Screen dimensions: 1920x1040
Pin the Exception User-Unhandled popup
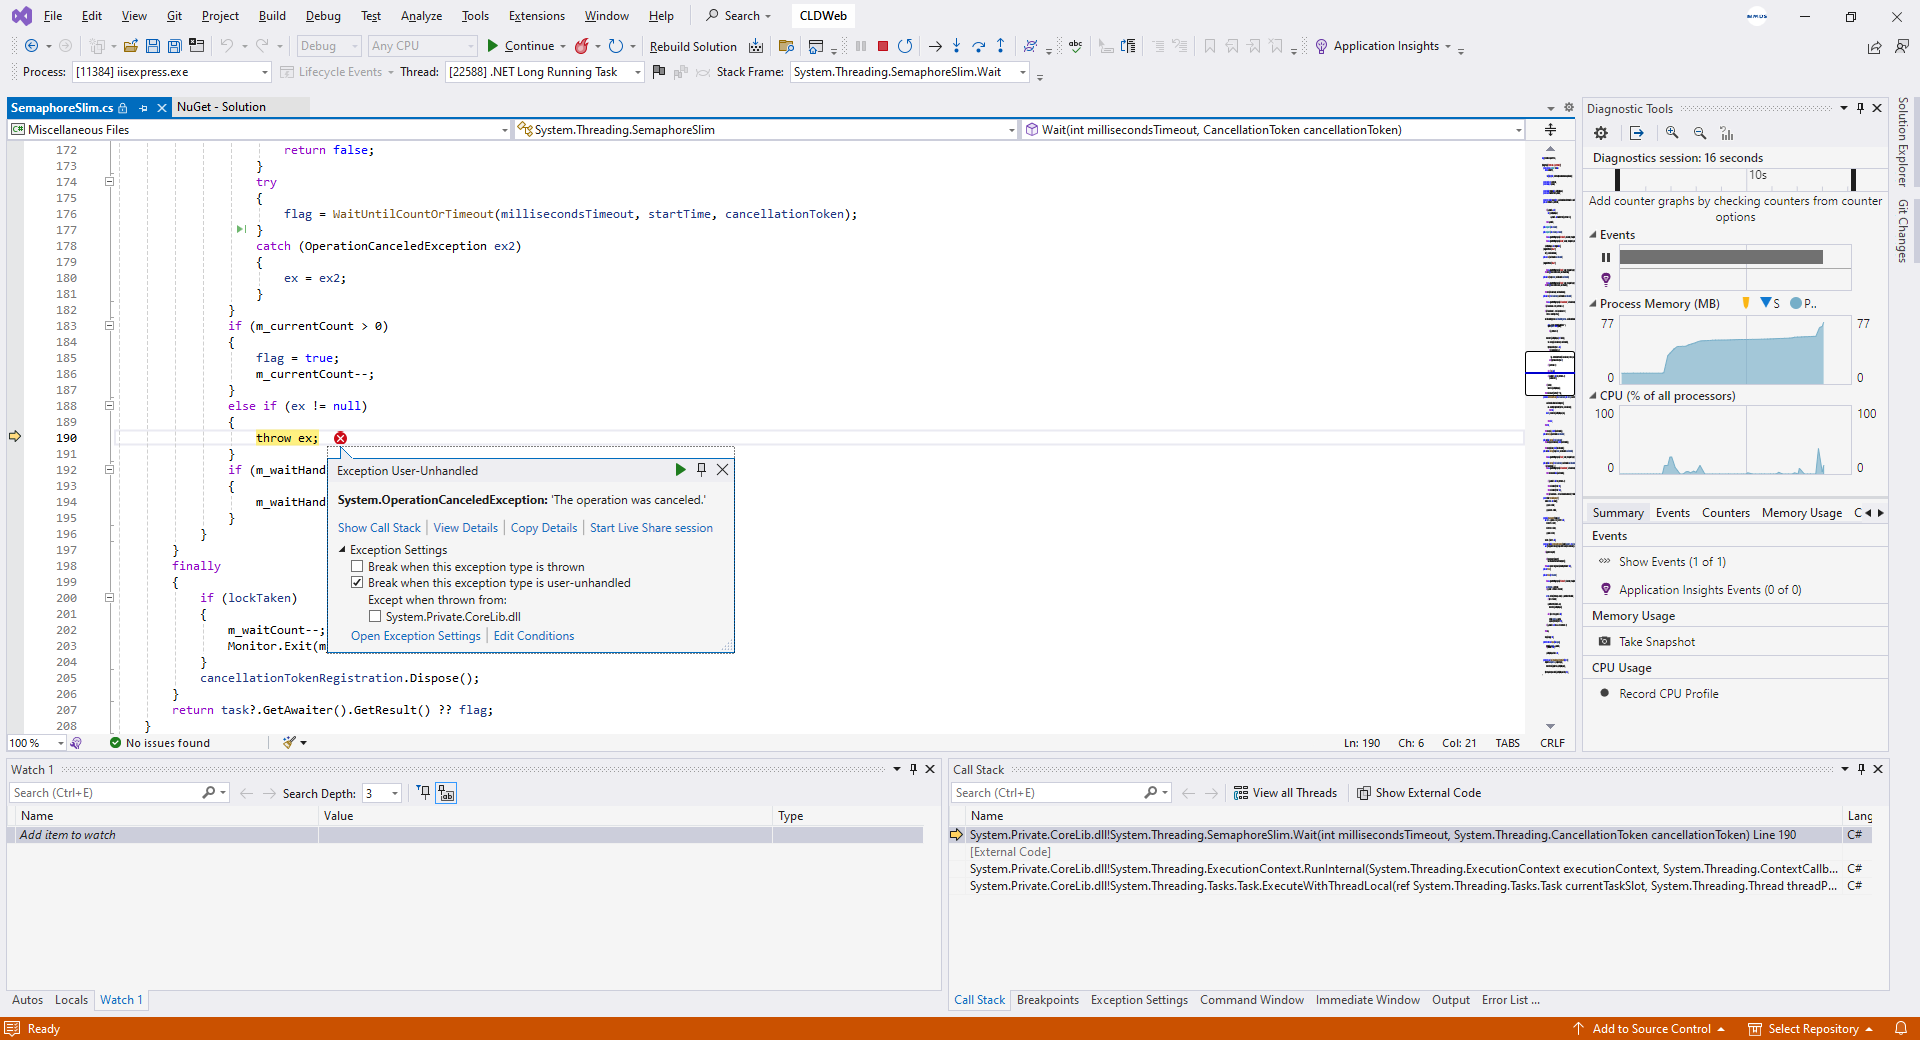pos(702,470)
